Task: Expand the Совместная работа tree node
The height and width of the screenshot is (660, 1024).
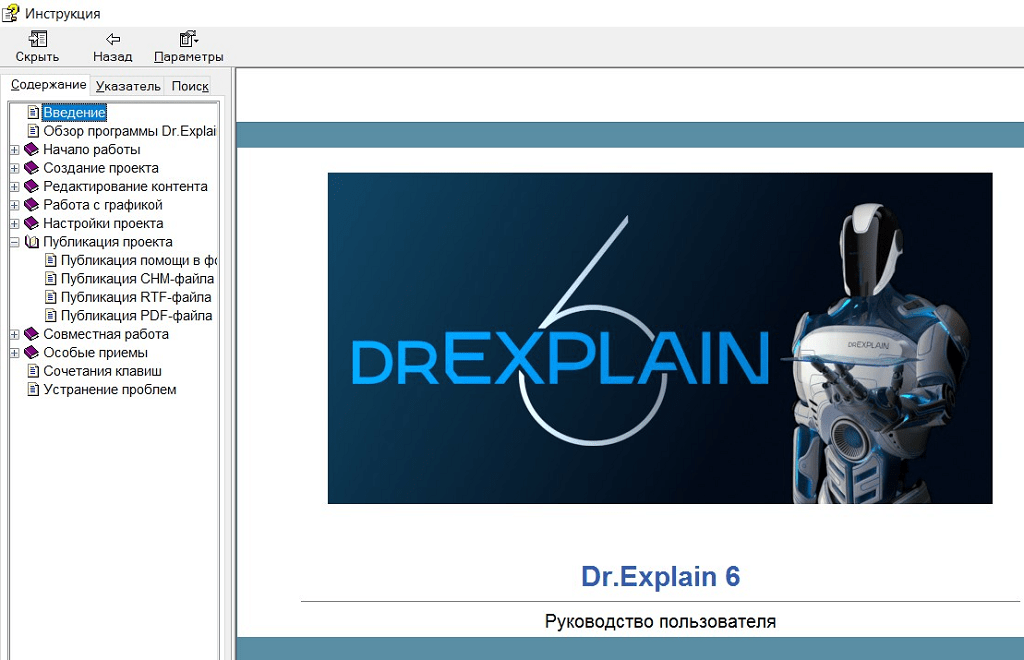Action: pos(14,334)
